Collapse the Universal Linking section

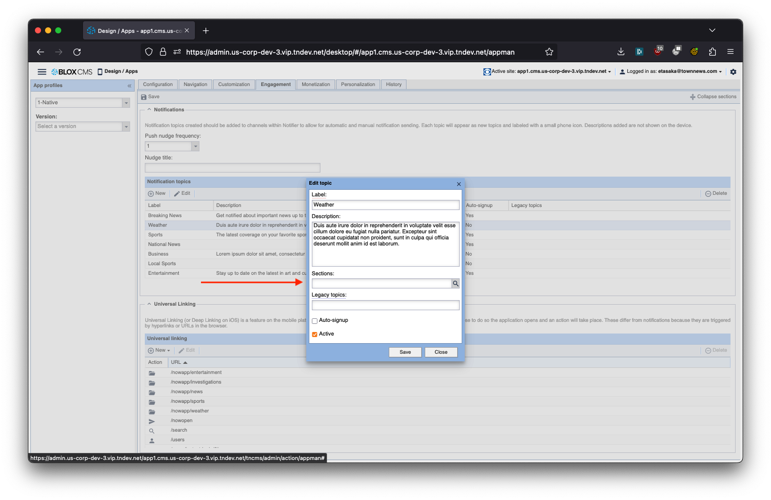coord(149,304)
